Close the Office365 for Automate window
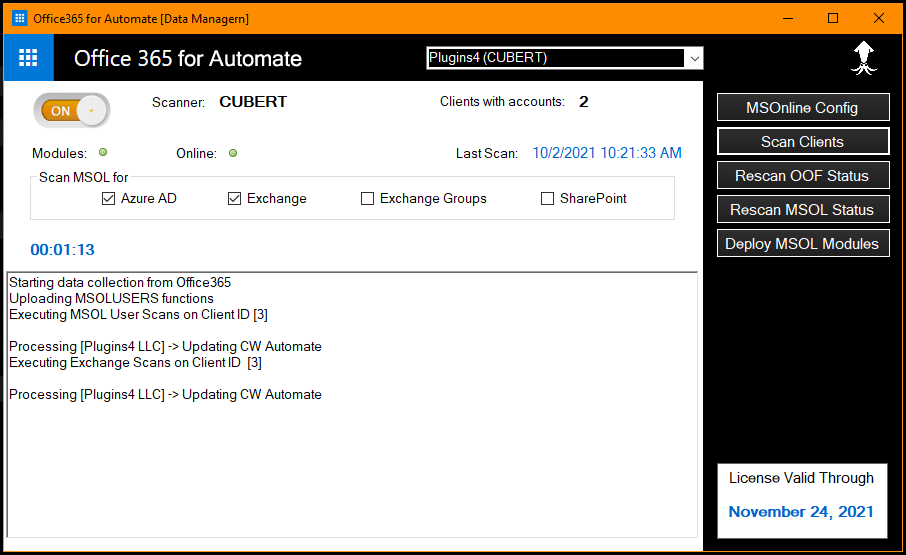This screenshot has height=555, width=906. (x=878, y=18)
